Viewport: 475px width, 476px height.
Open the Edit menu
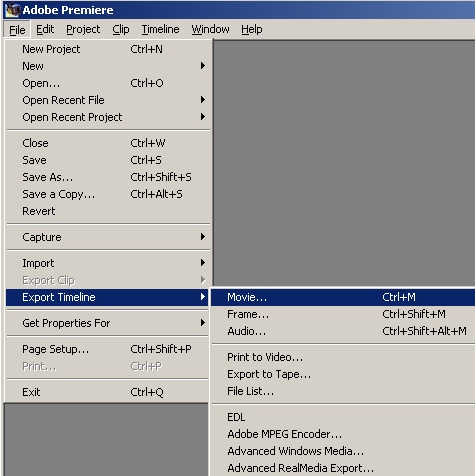point(45,29)
